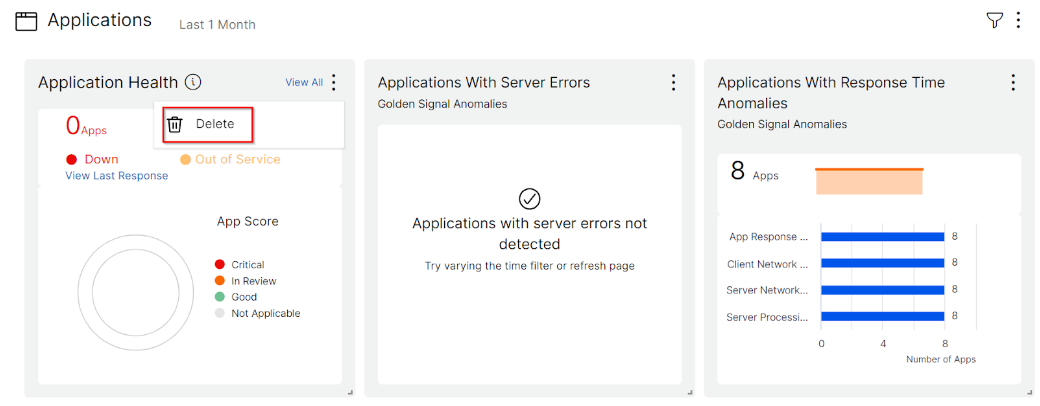Open the View All link
The width and height of the screenshot is (1040, 406).
click(304, 82)
